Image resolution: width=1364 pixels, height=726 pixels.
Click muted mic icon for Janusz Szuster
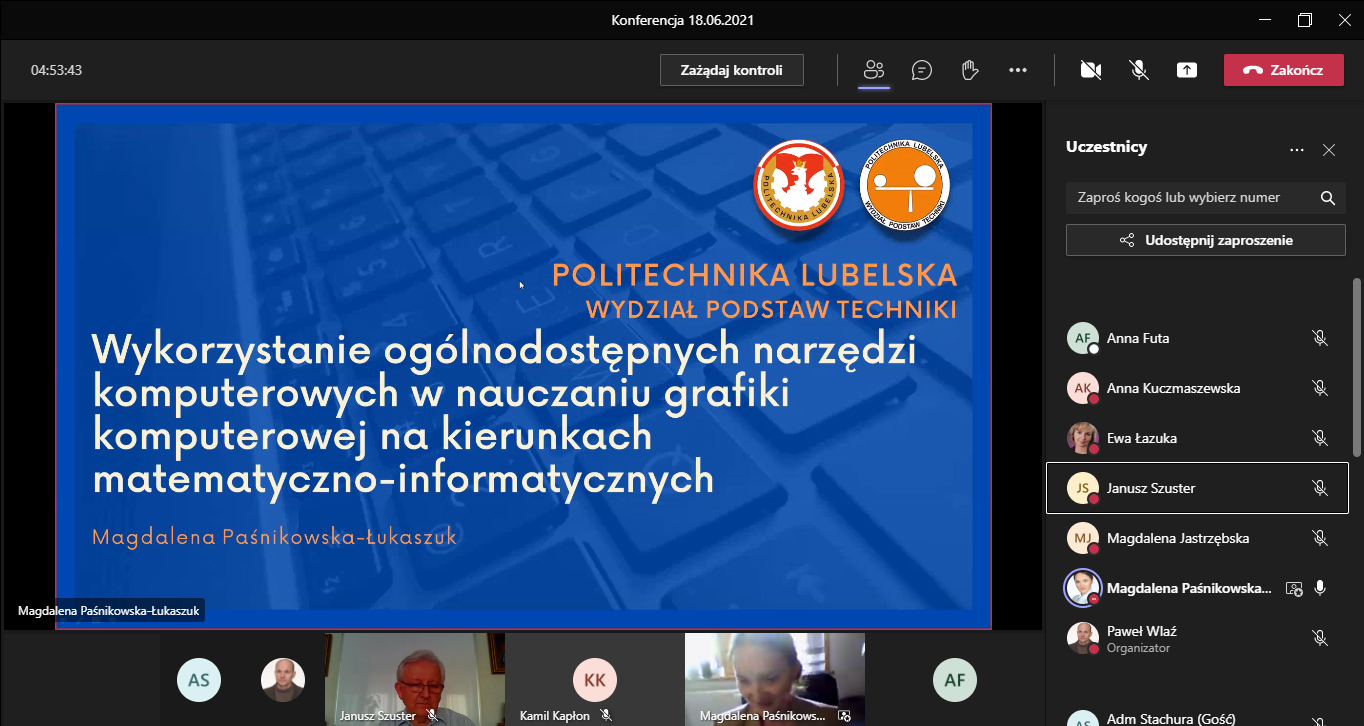[1320, 488]
